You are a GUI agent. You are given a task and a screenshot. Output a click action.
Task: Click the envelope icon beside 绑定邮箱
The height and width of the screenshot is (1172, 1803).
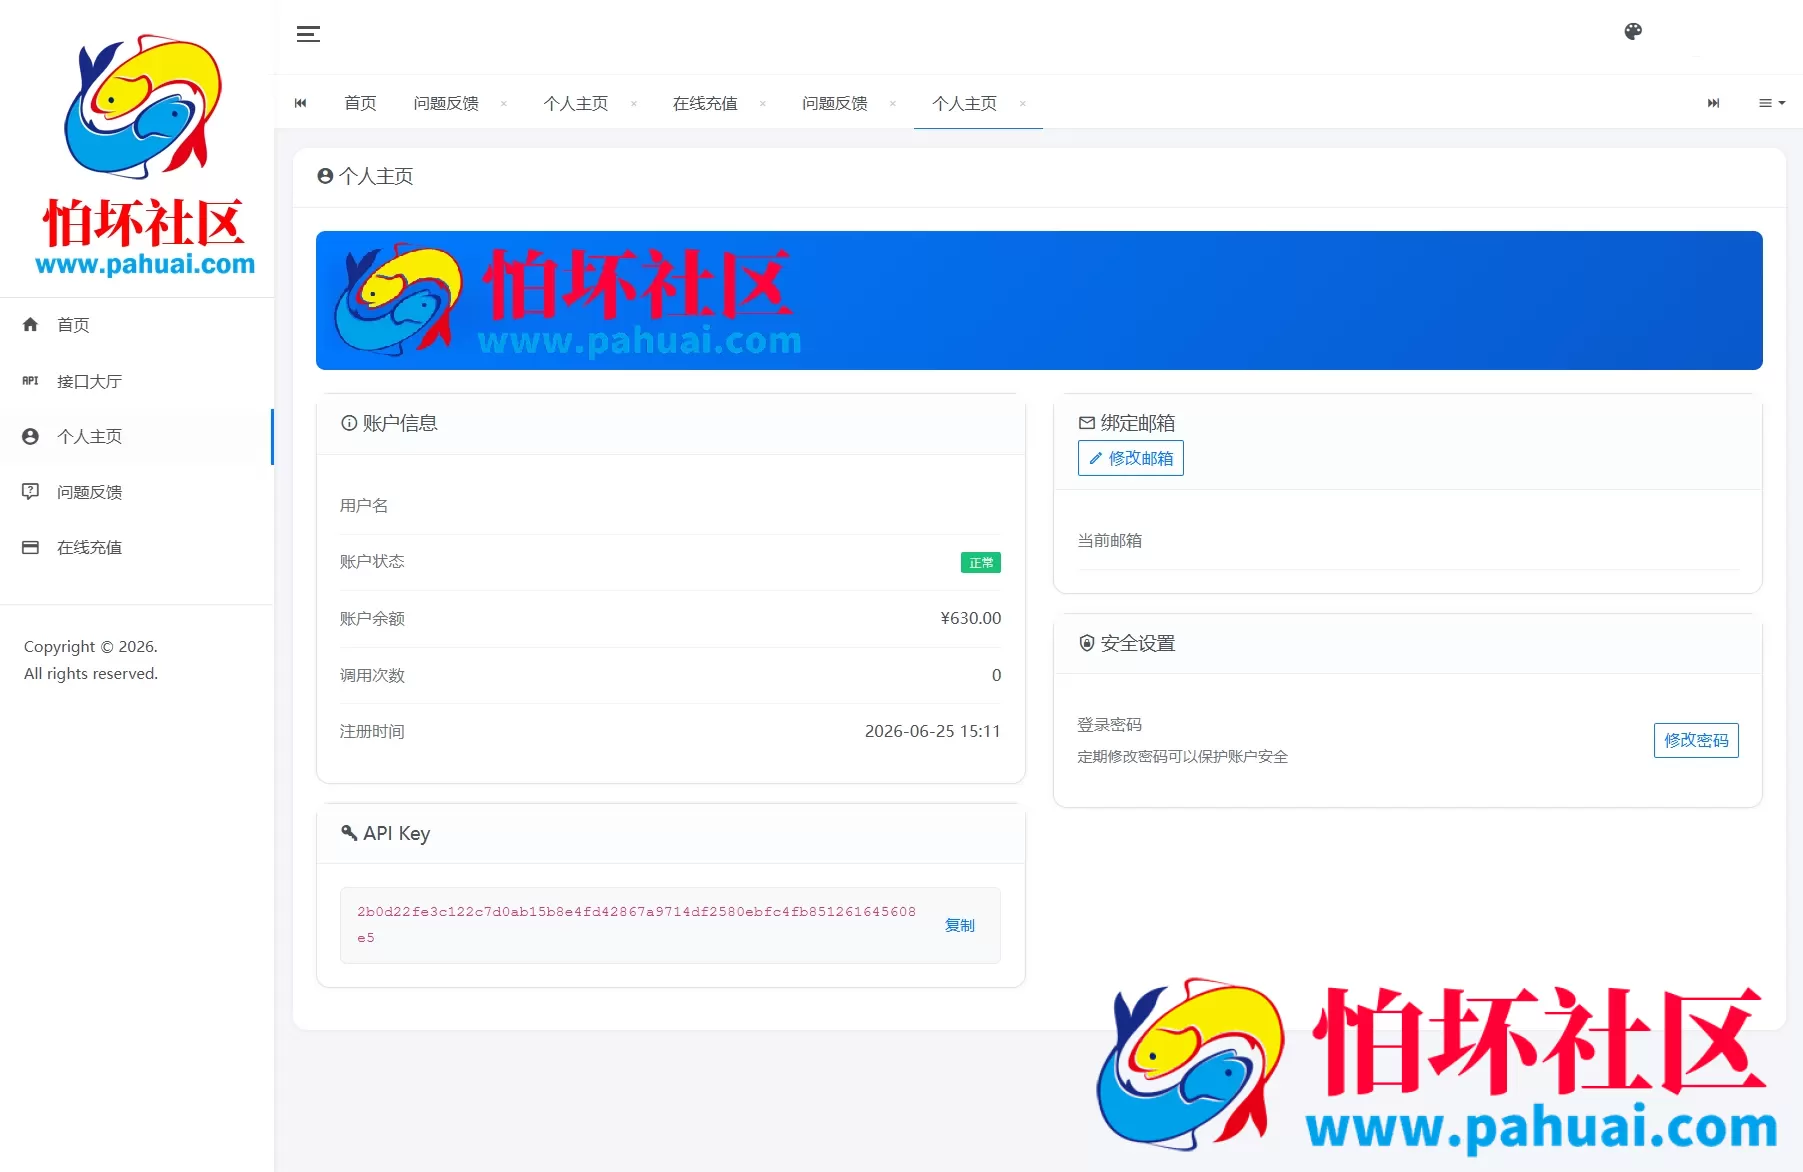click(x=1087, y=423)
